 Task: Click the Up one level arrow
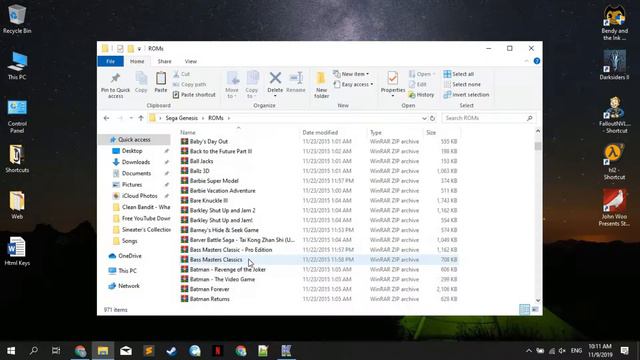tap(141, 118)
